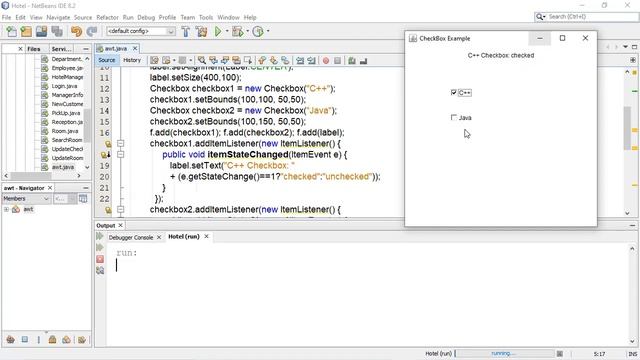Click the Profile Project clock icon
This screenshot has height=360, width=640.
pos(258,31)
